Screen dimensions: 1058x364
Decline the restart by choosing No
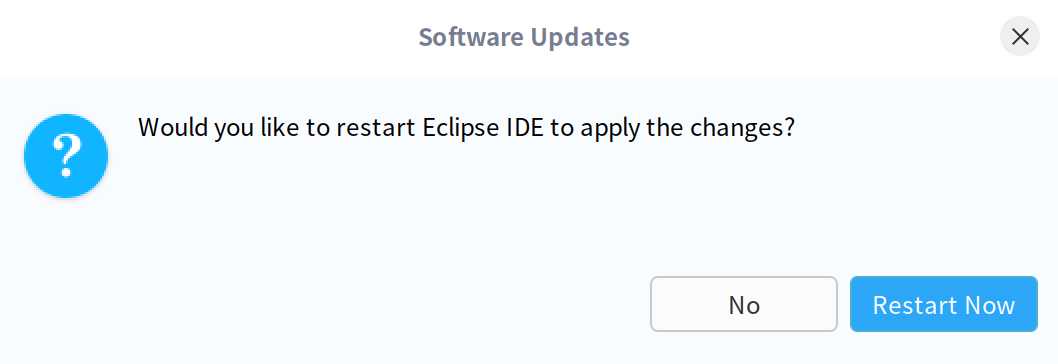pos(744,304)
